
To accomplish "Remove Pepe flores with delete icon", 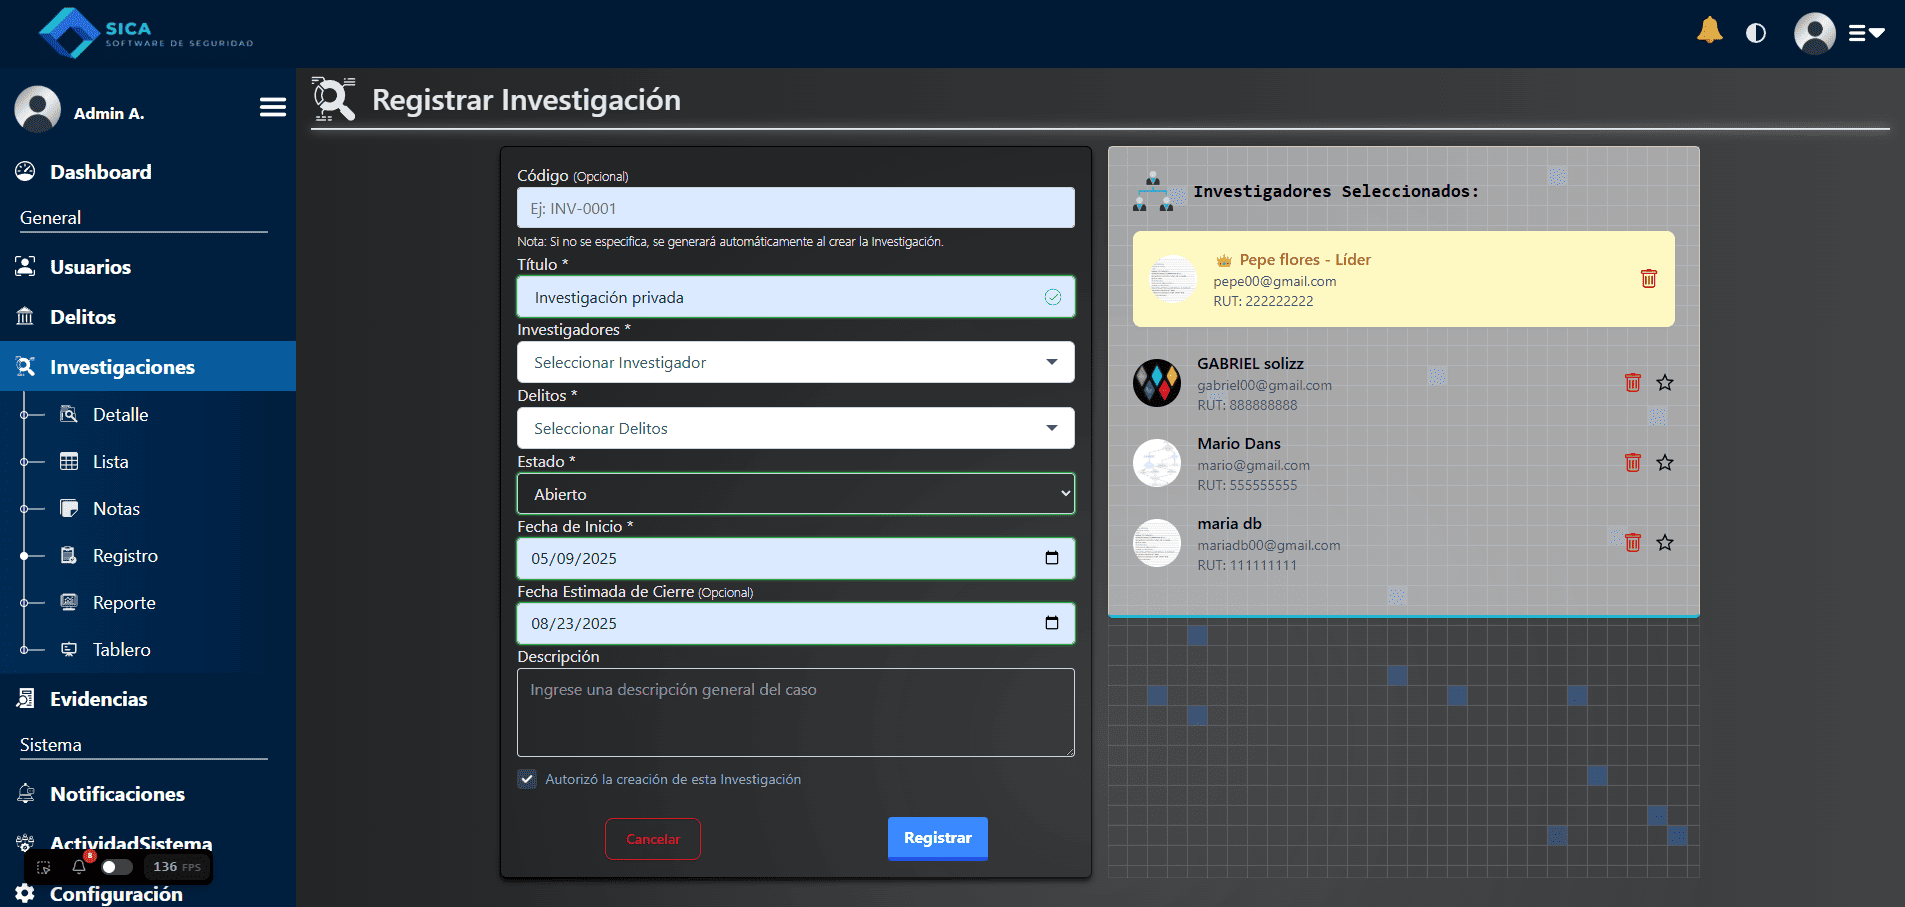I will pyautogui.click(x=1649, y=278).
